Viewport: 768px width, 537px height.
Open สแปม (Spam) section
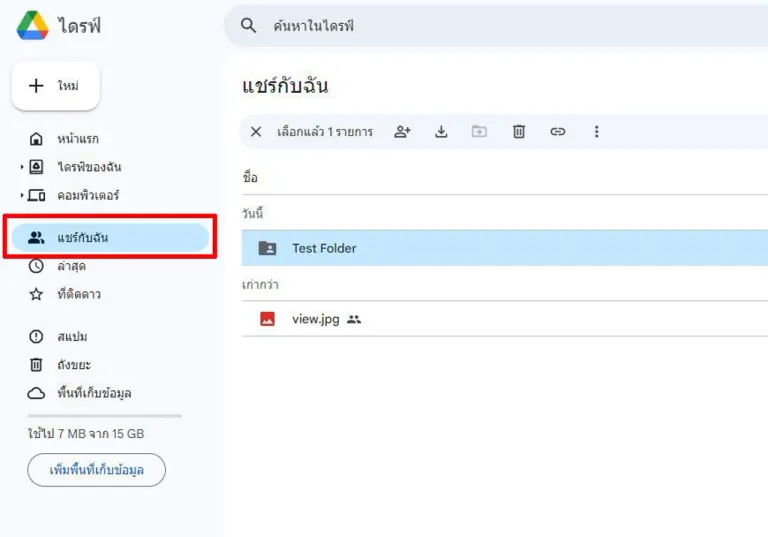pos(58,337)
